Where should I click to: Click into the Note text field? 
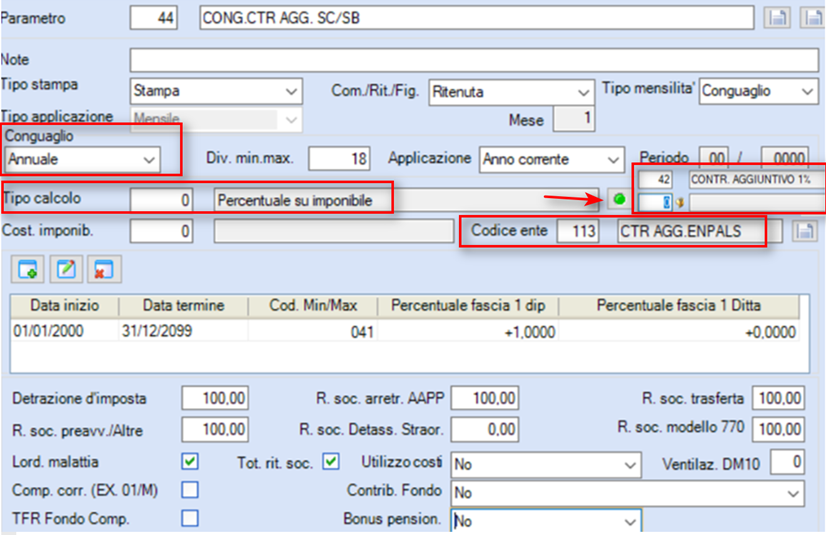coord(474,60)
